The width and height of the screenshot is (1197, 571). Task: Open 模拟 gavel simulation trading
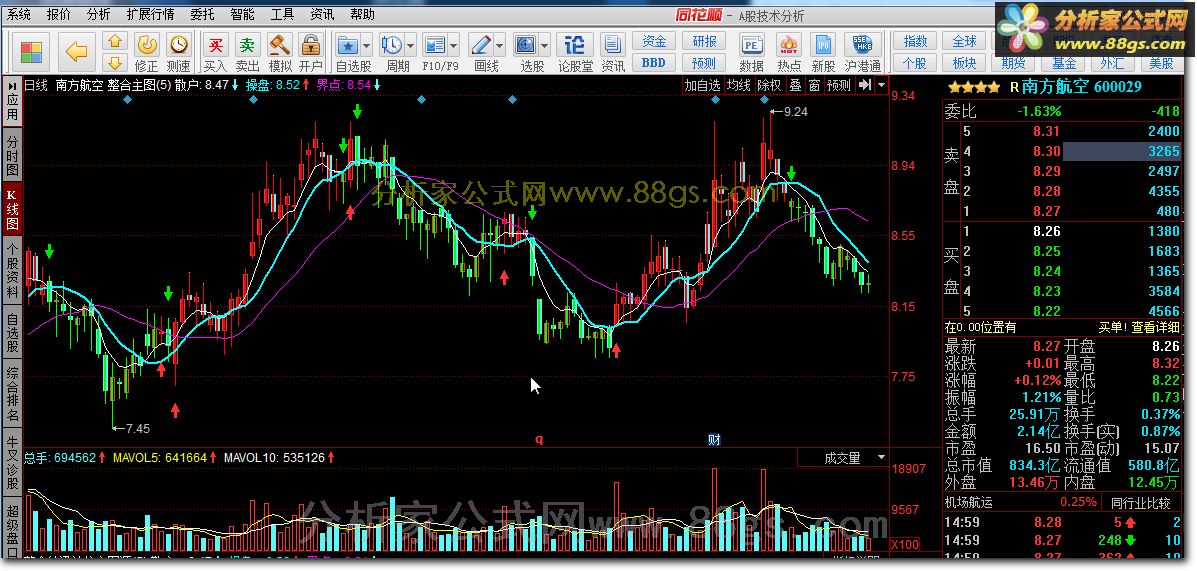click(x=280, y=52)
